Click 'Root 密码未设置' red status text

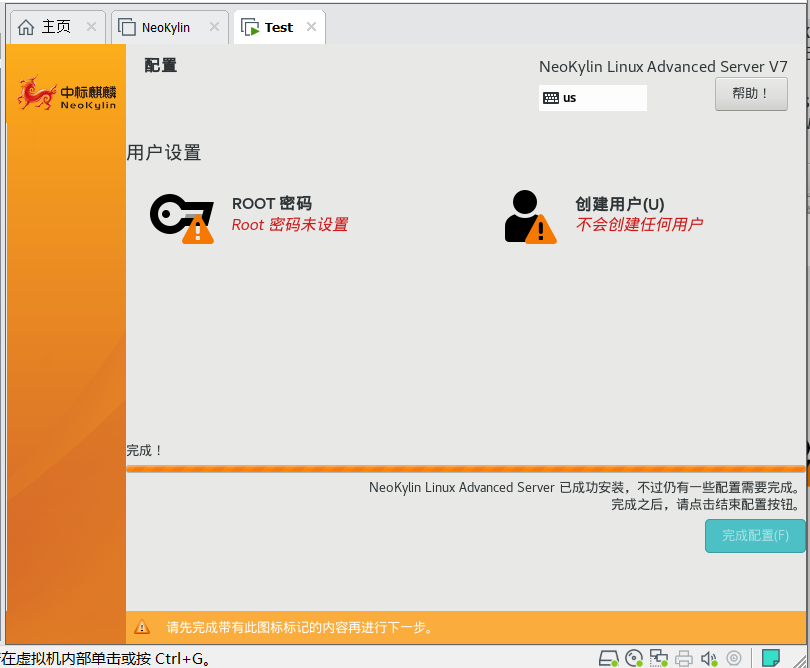tap(290, 225)
